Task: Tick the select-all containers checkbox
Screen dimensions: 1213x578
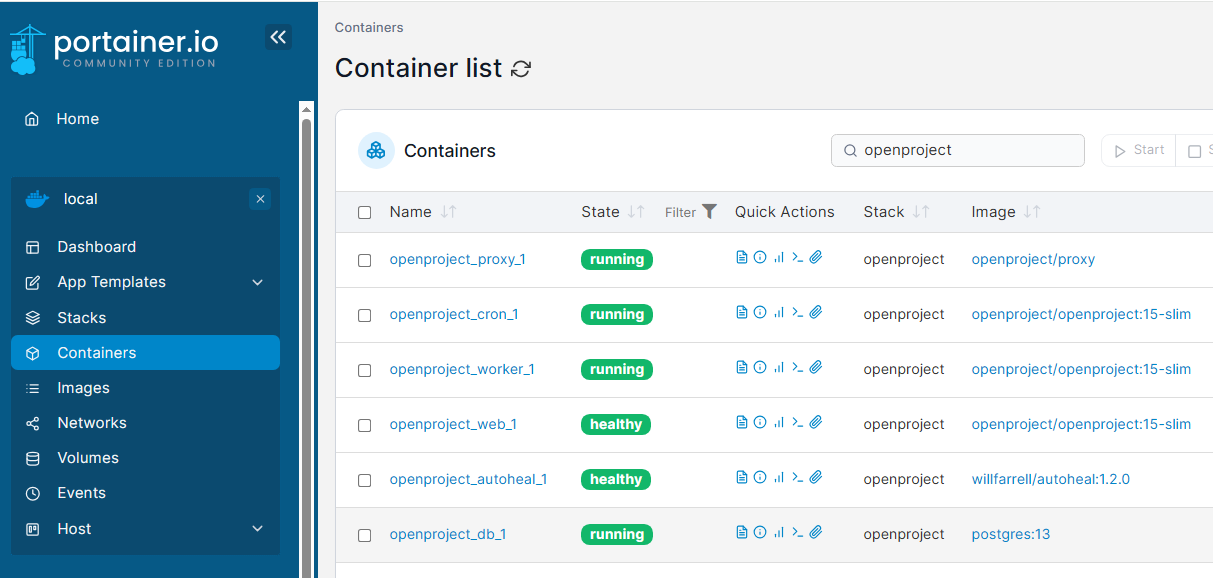Action: pyautogui.click(x=364, y=212)
